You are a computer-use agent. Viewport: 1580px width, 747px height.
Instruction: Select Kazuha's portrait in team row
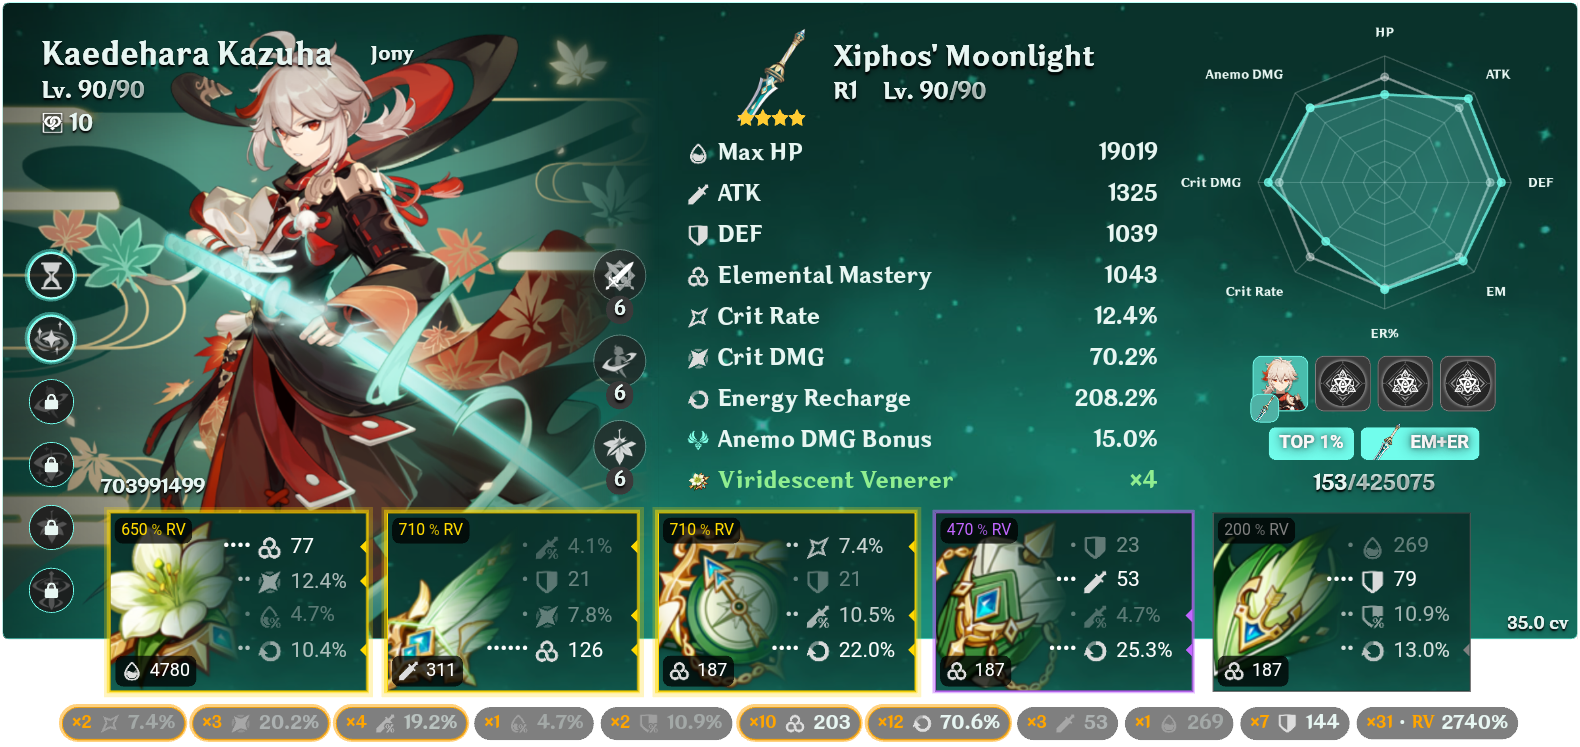(x=1280, y=384)
